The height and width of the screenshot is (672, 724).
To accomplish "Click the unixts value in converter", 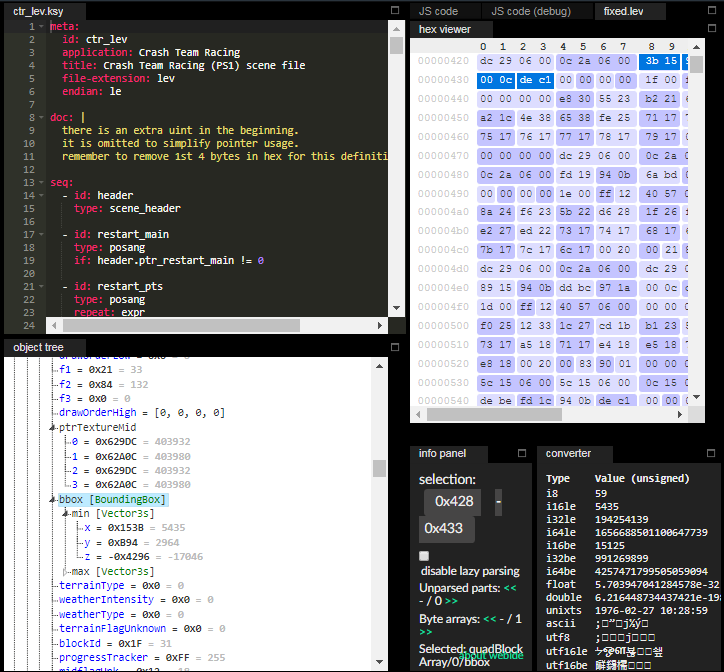I will (x=651, y=611).
